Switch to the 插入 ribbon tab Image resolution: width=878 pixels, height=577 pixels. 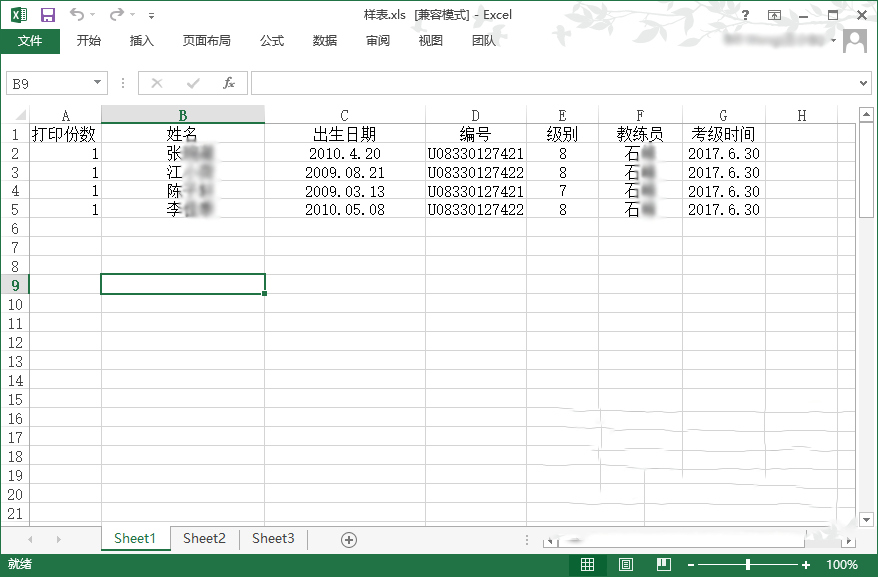pyautogui.click(x=142, y=41)
